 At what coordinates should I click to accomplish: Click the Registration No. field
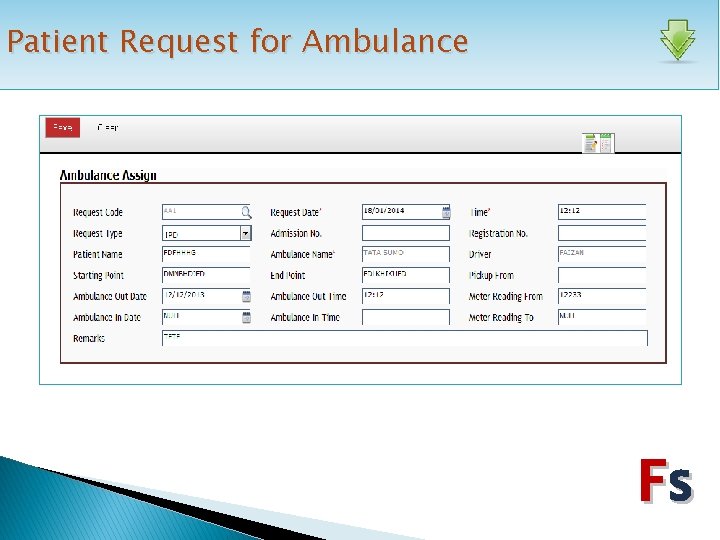point(602,233)
